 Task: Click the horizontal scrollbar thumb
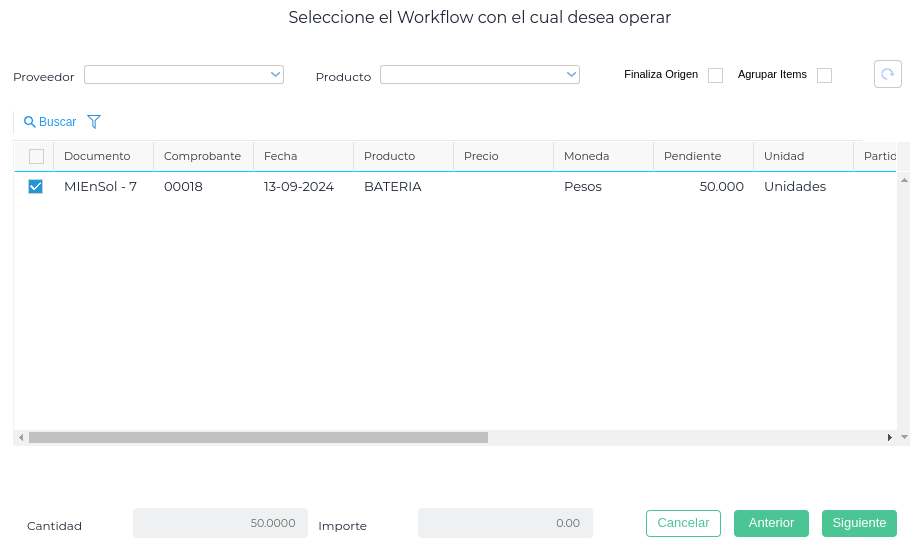click(x=258, y=437)
